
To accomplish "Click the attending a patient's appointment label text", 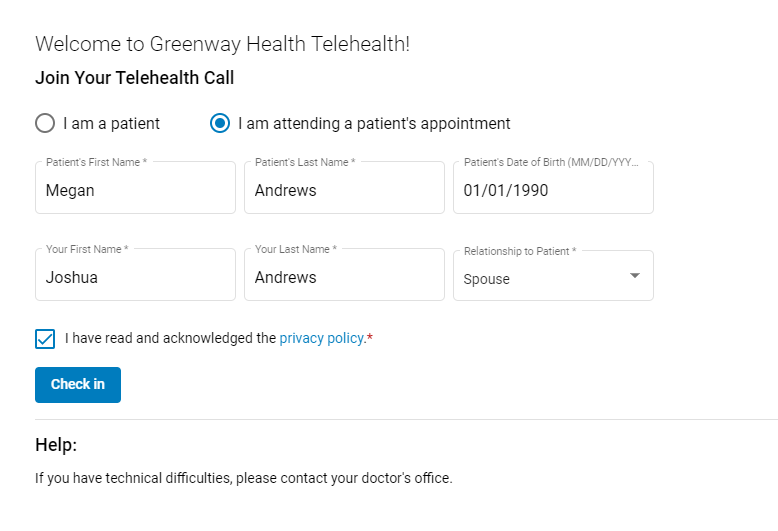I will click(x=374, y=123).
